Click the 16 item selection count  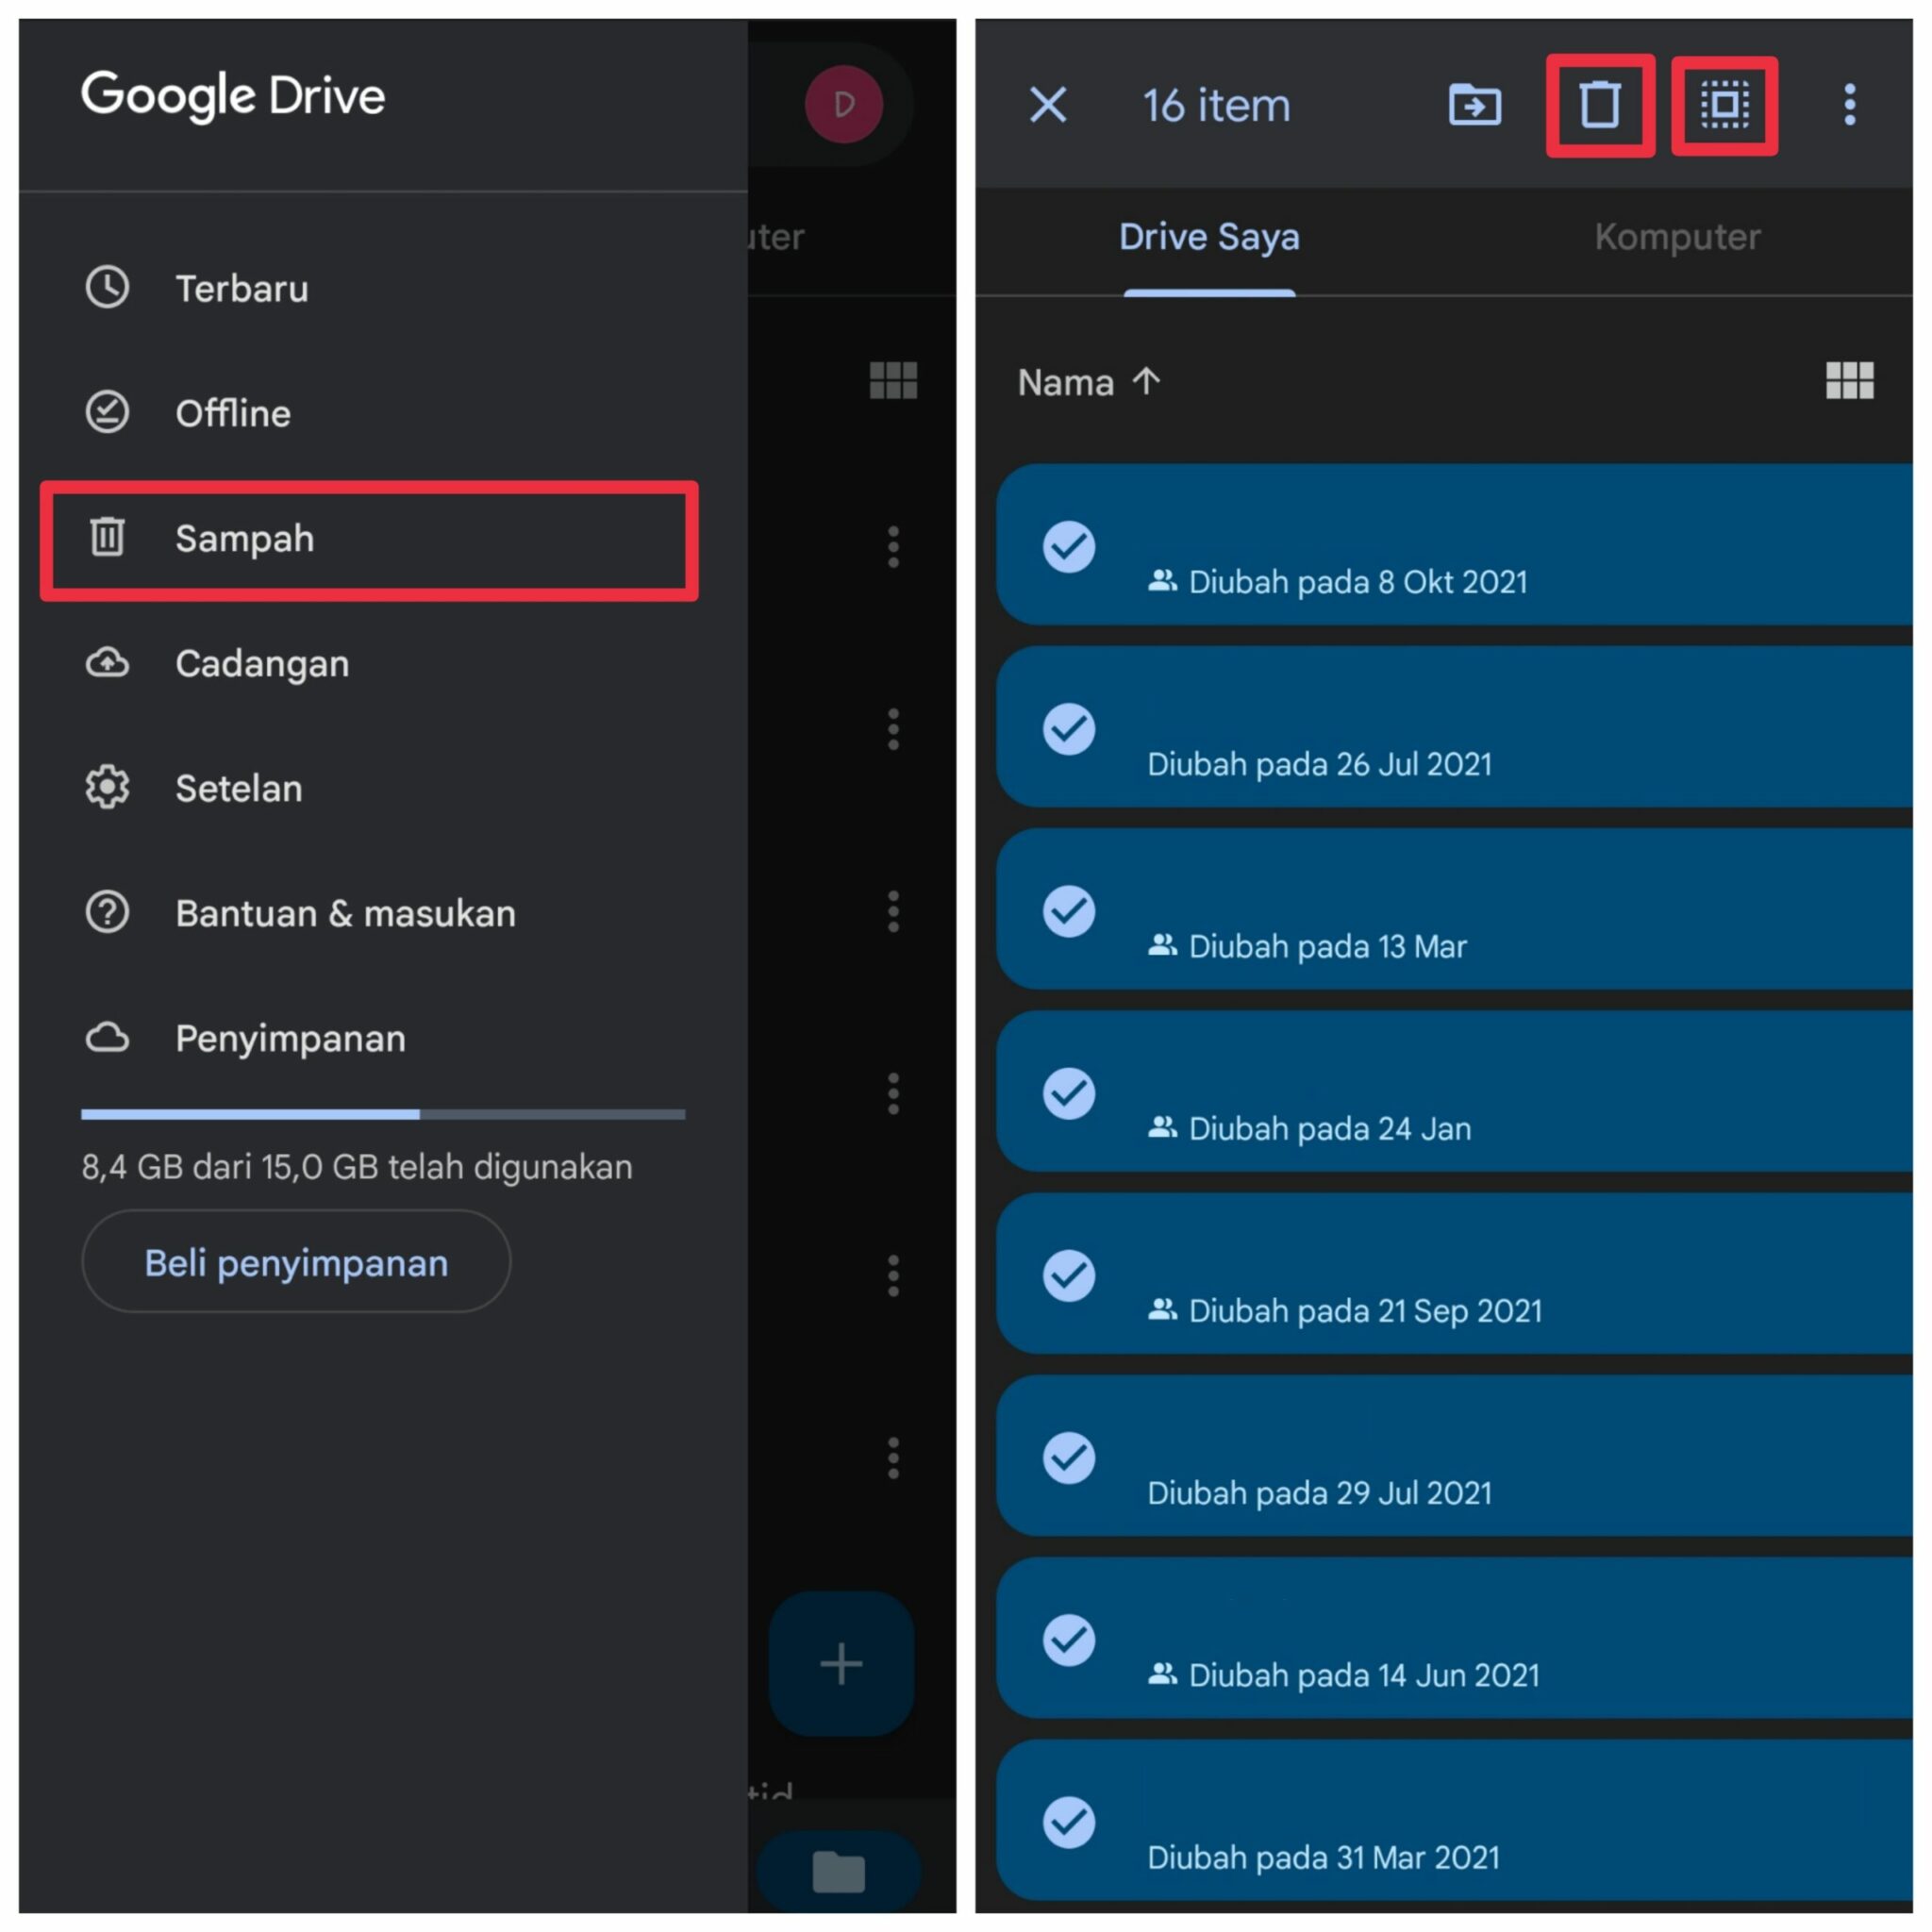point(1216,106)
